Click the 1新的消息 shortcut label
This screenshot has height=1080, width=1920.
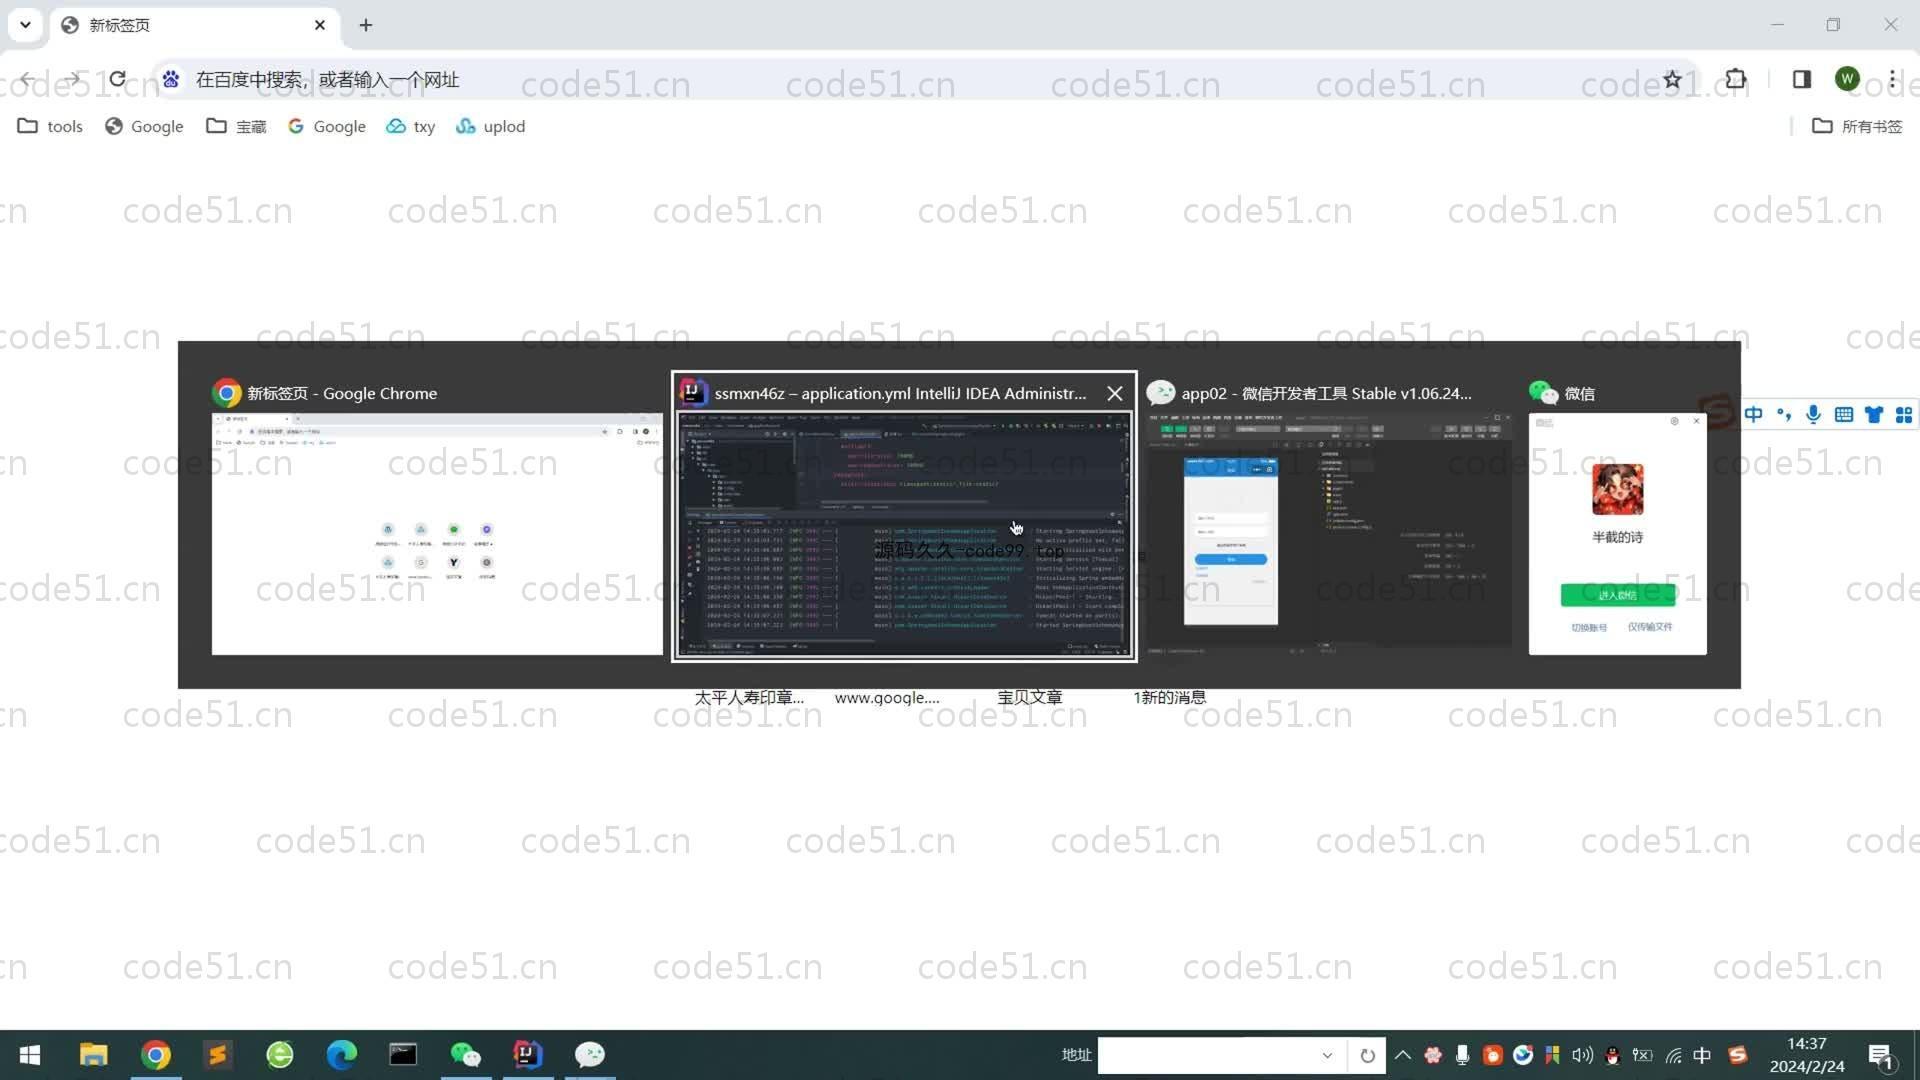point(1169,697)
